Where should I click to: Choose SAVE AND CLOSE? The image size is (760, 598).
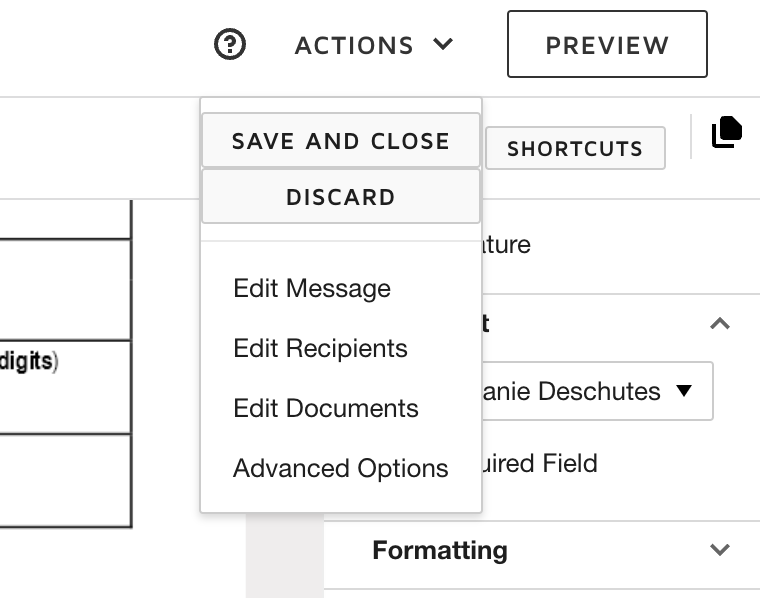[x=340, y=141]
